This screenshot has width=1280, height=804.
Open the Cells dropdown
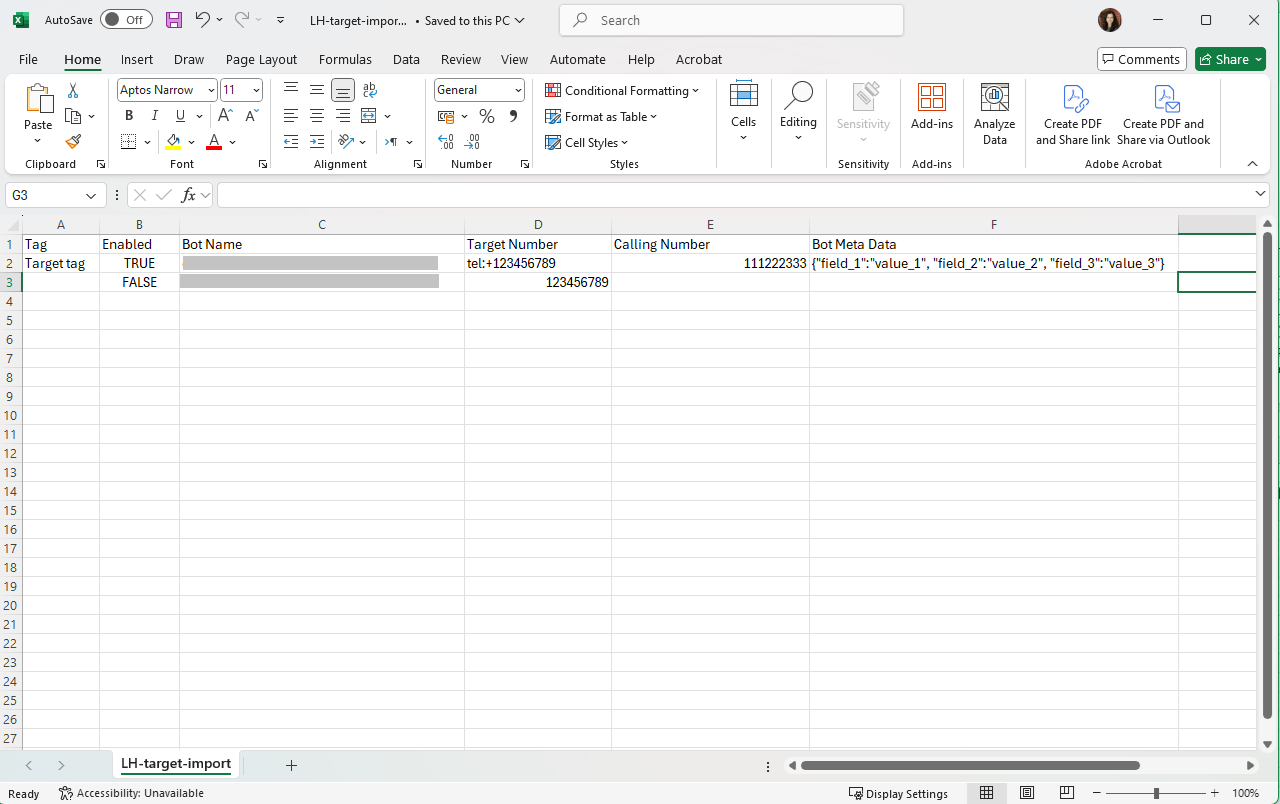tap(743, 112)
